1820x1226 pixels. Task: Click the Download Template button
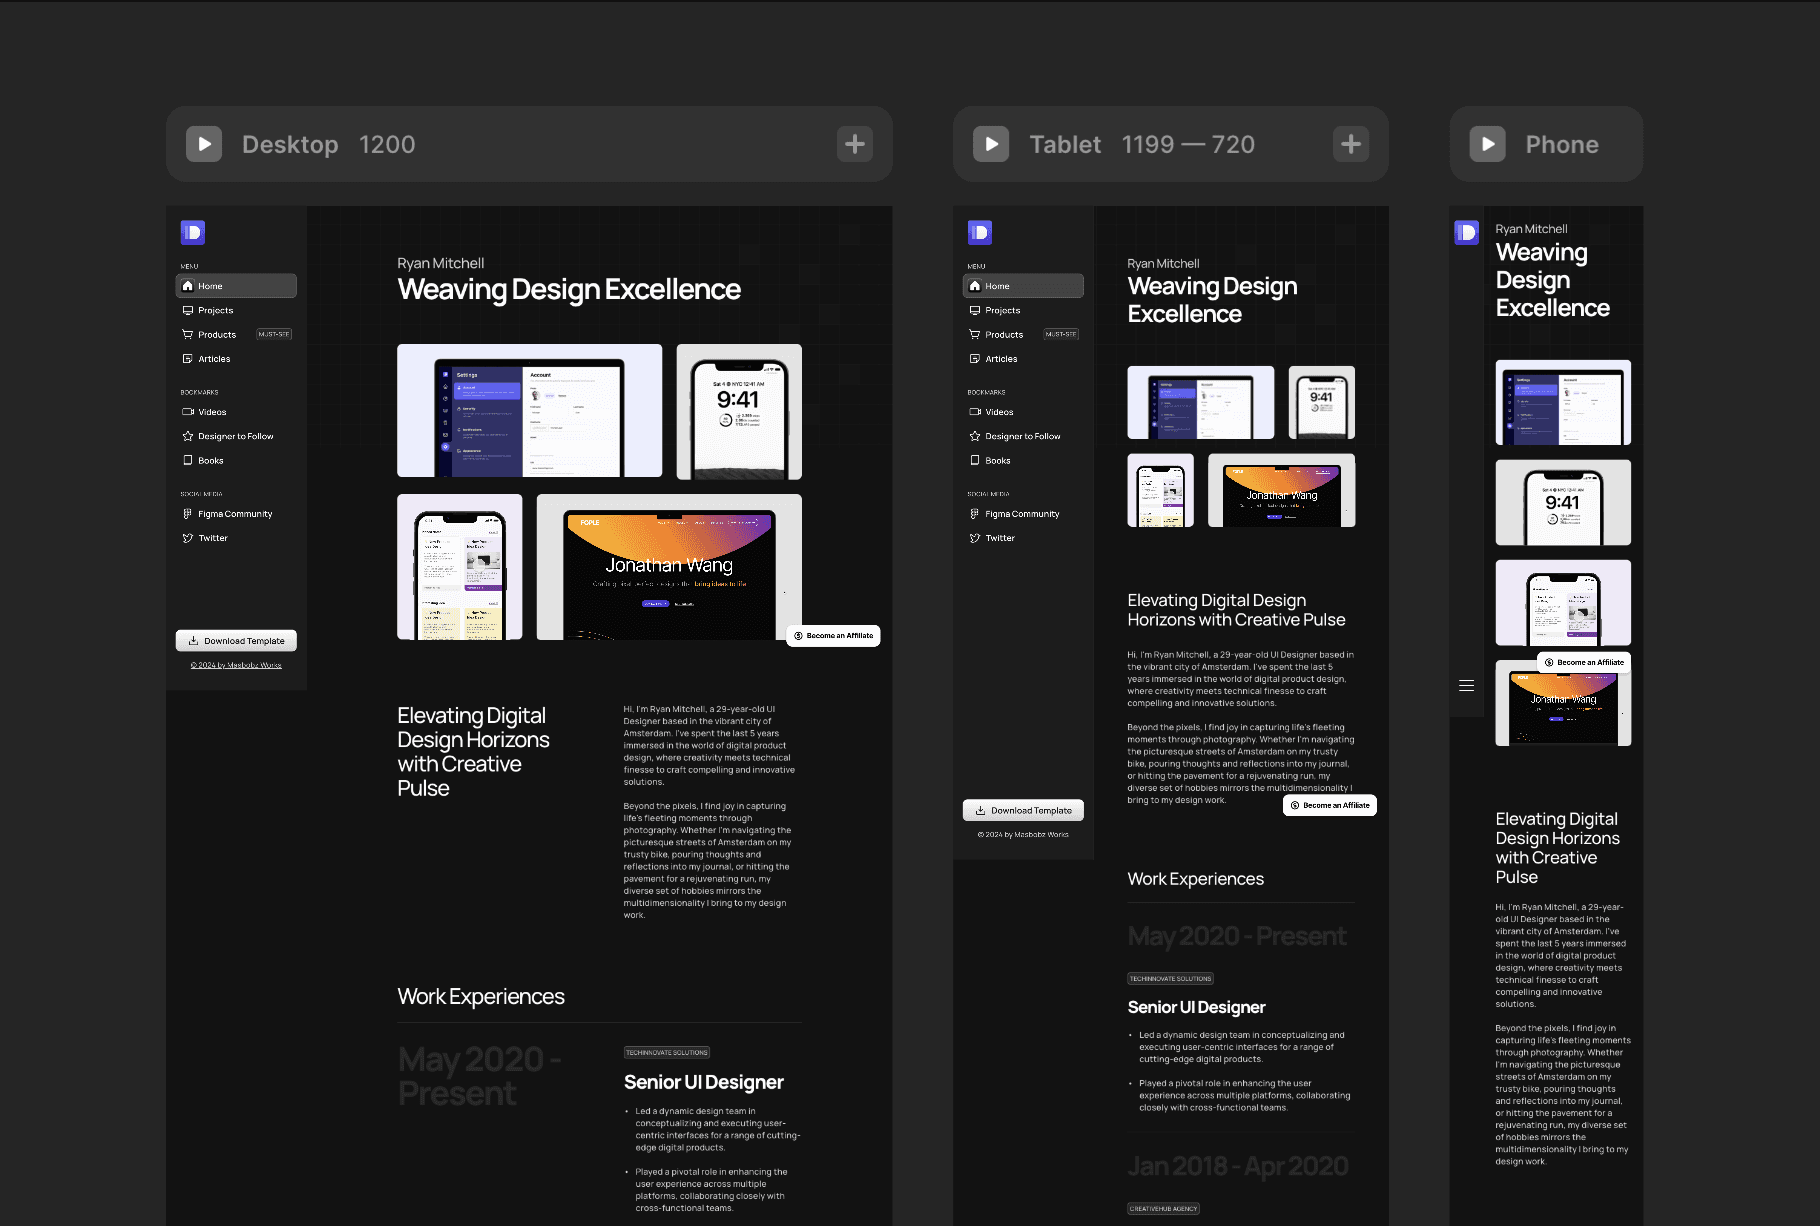pos(235,640)
